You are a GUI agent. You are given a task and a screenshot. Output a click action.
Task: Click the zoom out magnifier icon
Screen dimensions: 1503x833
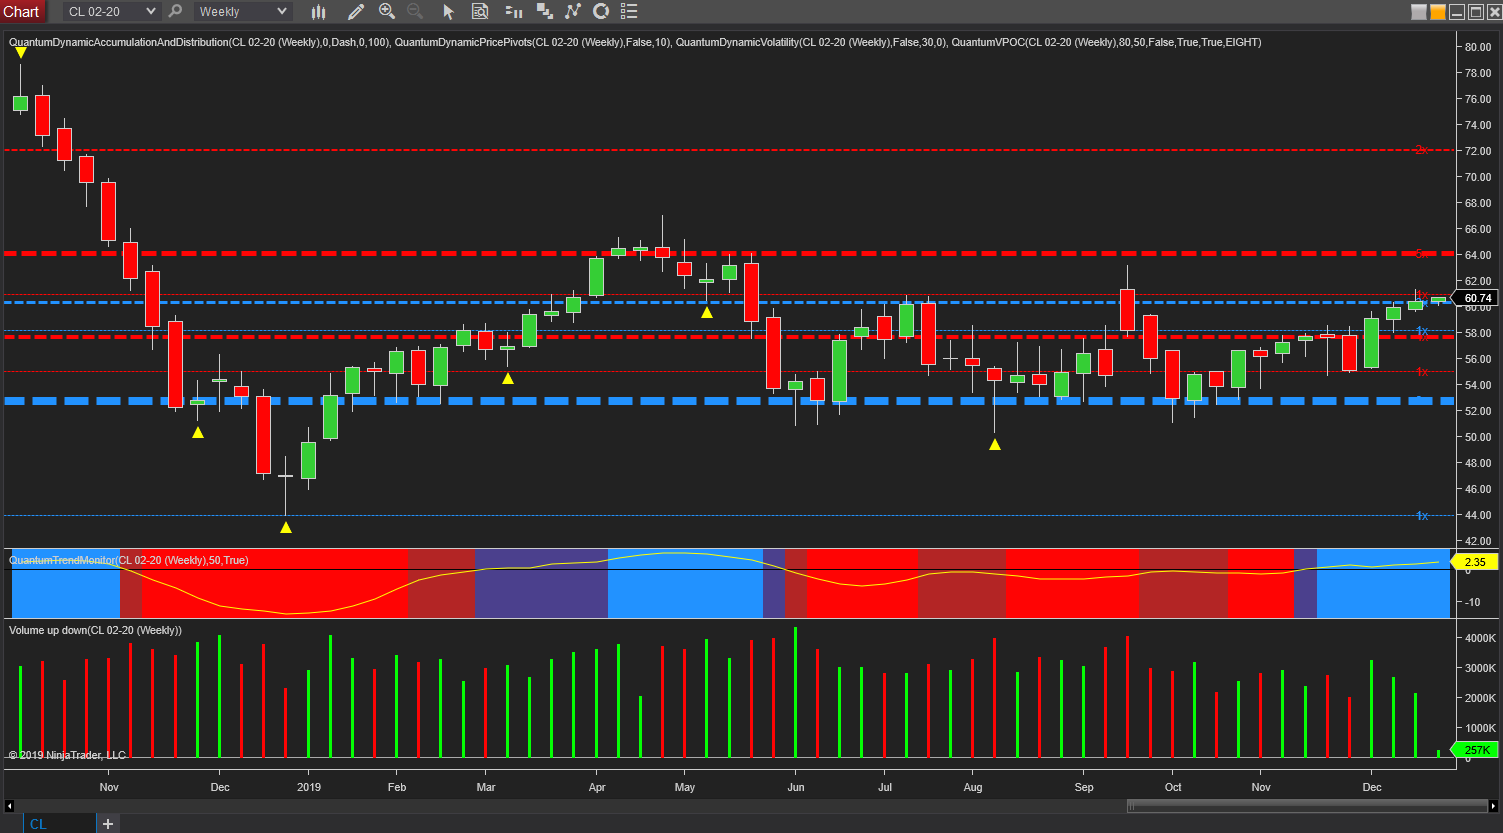tap(415, 12)
